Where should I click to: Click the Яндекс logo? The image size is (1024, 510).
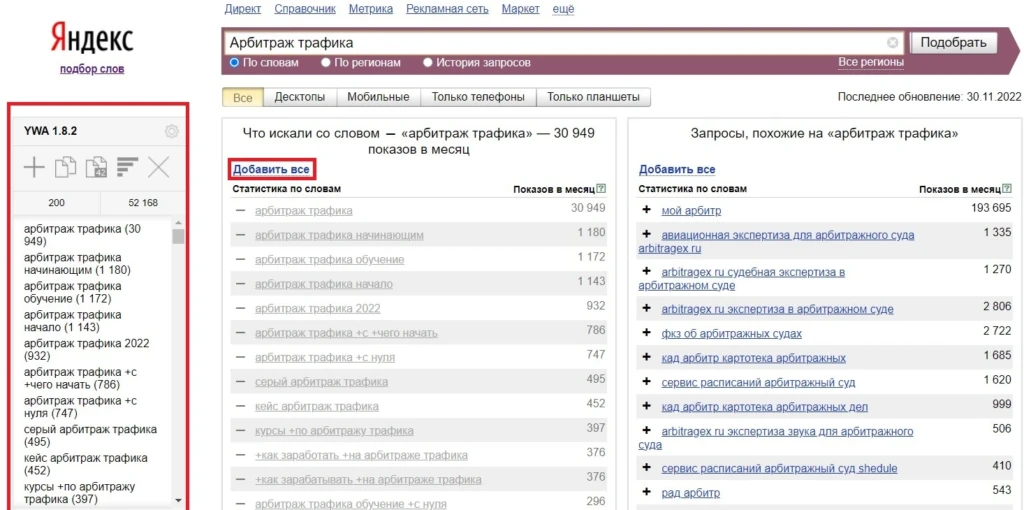(92, 39)
